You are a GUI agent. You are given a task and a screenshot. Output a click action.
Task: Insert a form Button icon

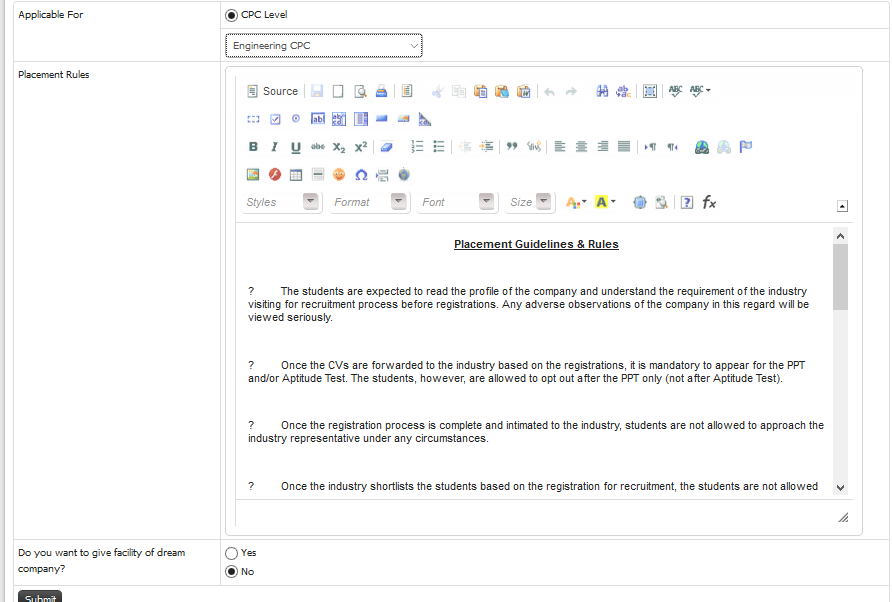click(382, 119)
